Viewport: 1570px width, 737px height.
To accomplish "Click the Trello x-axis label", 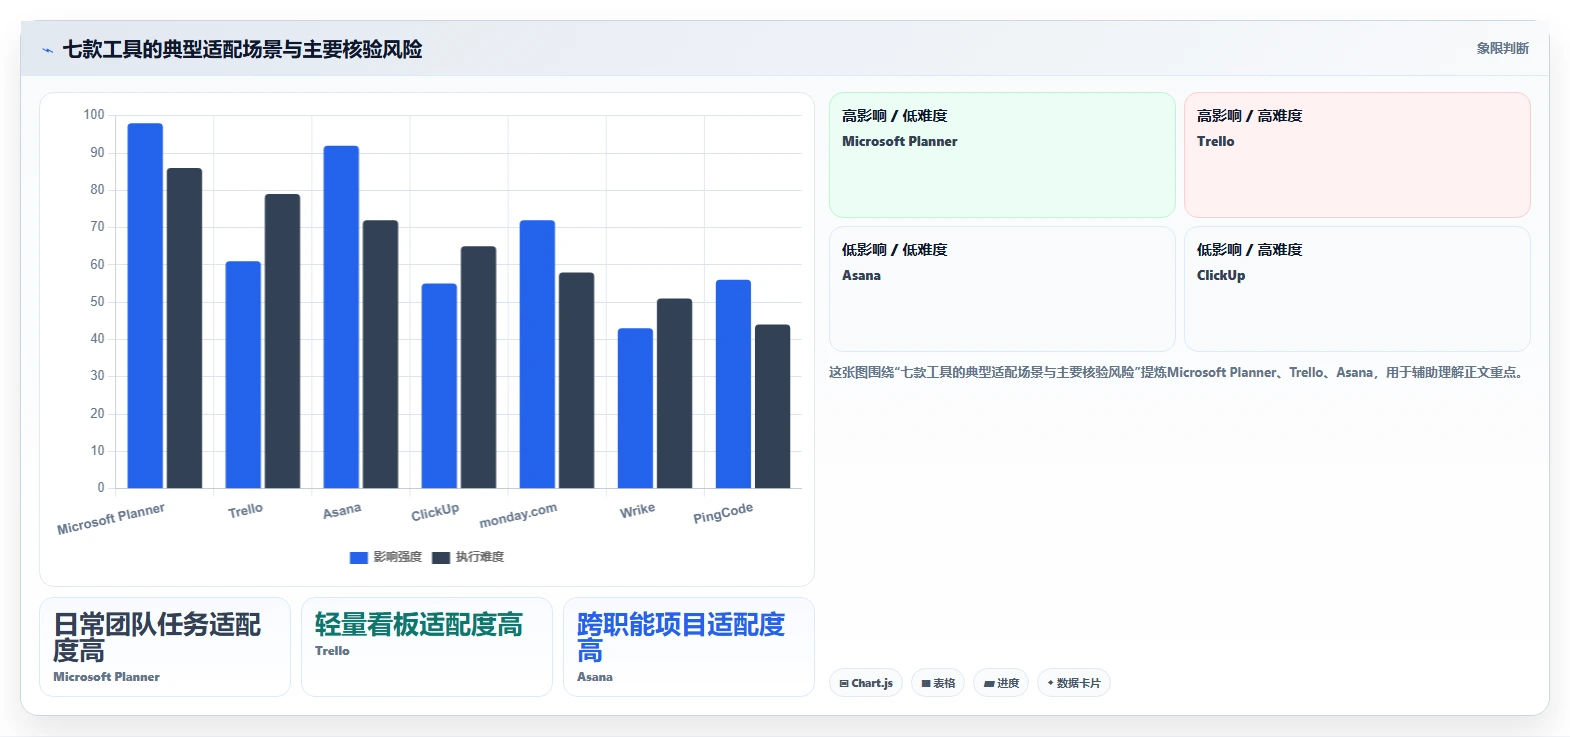I will [x=245, y=510].
